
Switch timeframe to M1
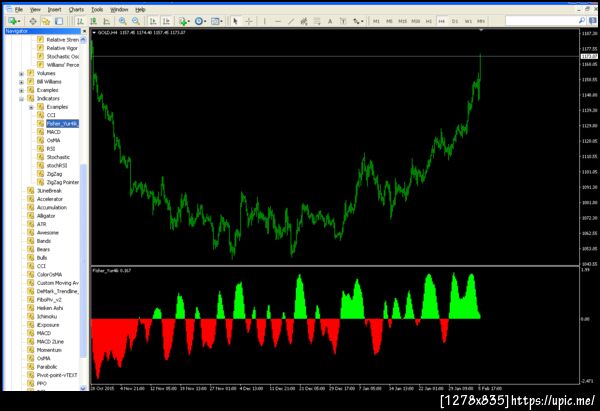pos(376,21)
